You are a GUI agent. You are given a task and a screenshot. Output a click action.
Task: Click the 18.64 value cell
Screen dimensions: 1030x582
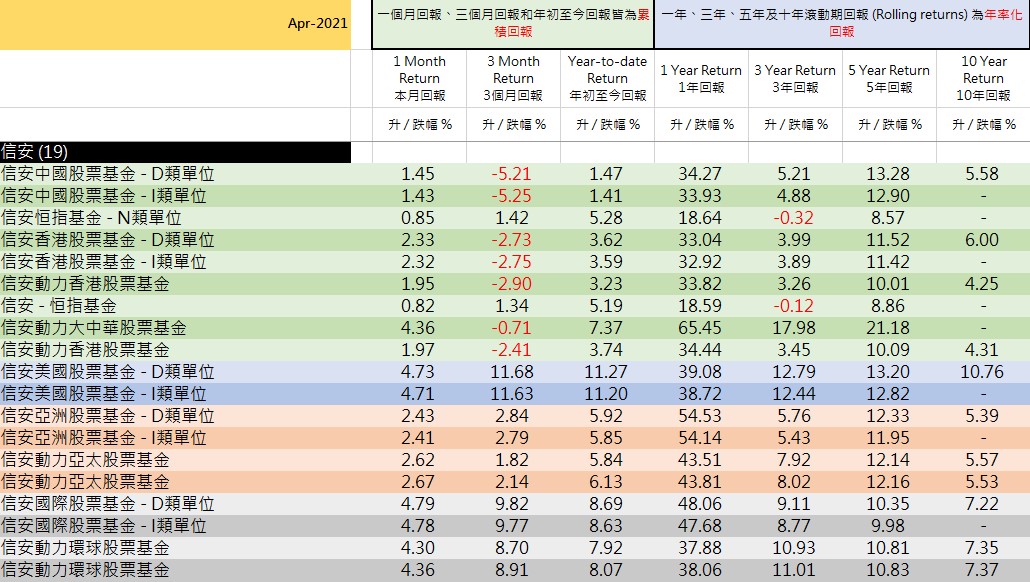click(700, 218)
